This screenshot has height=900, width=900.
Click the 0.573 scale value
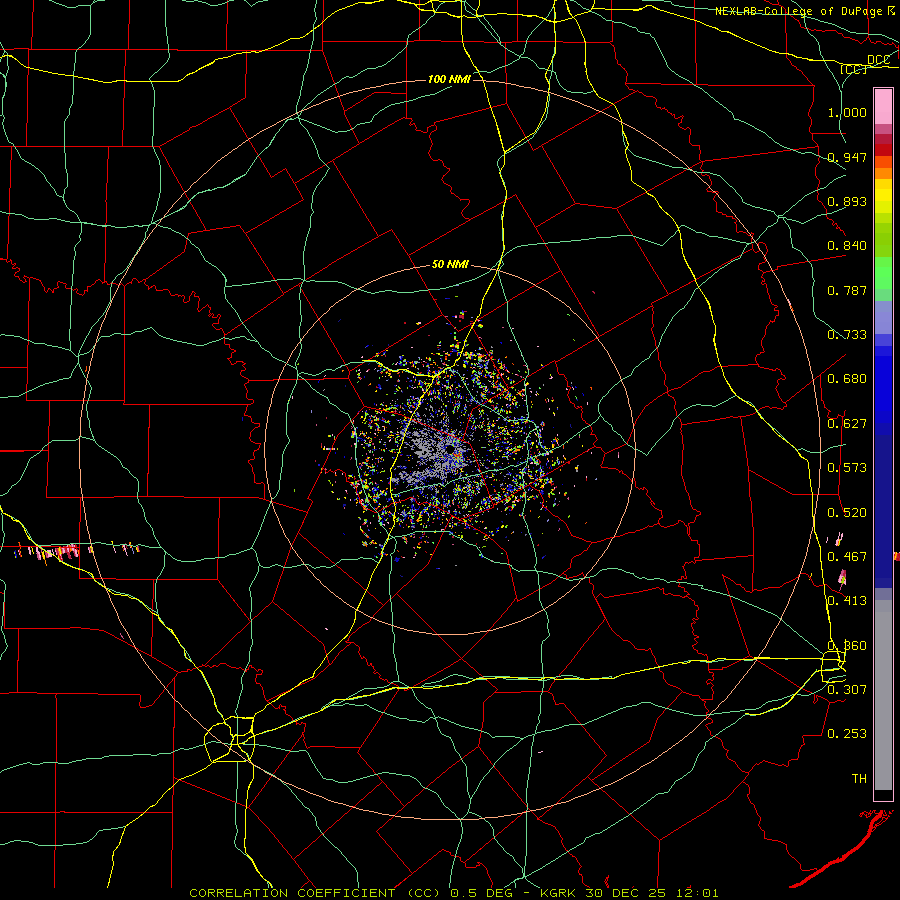[847, 468]
